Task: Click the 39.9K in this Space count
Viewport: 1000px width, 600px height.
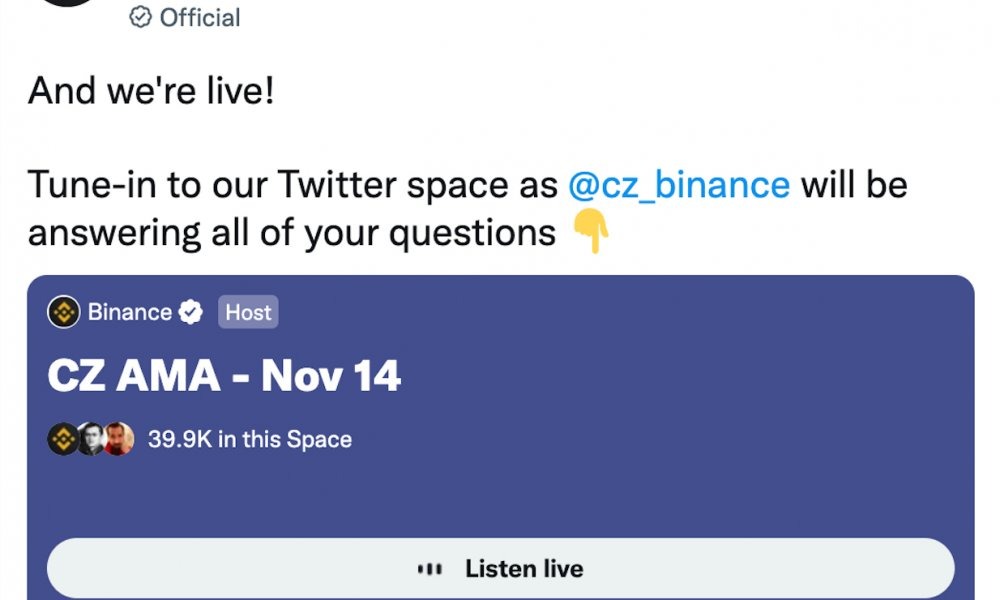Action: [250, 439]
